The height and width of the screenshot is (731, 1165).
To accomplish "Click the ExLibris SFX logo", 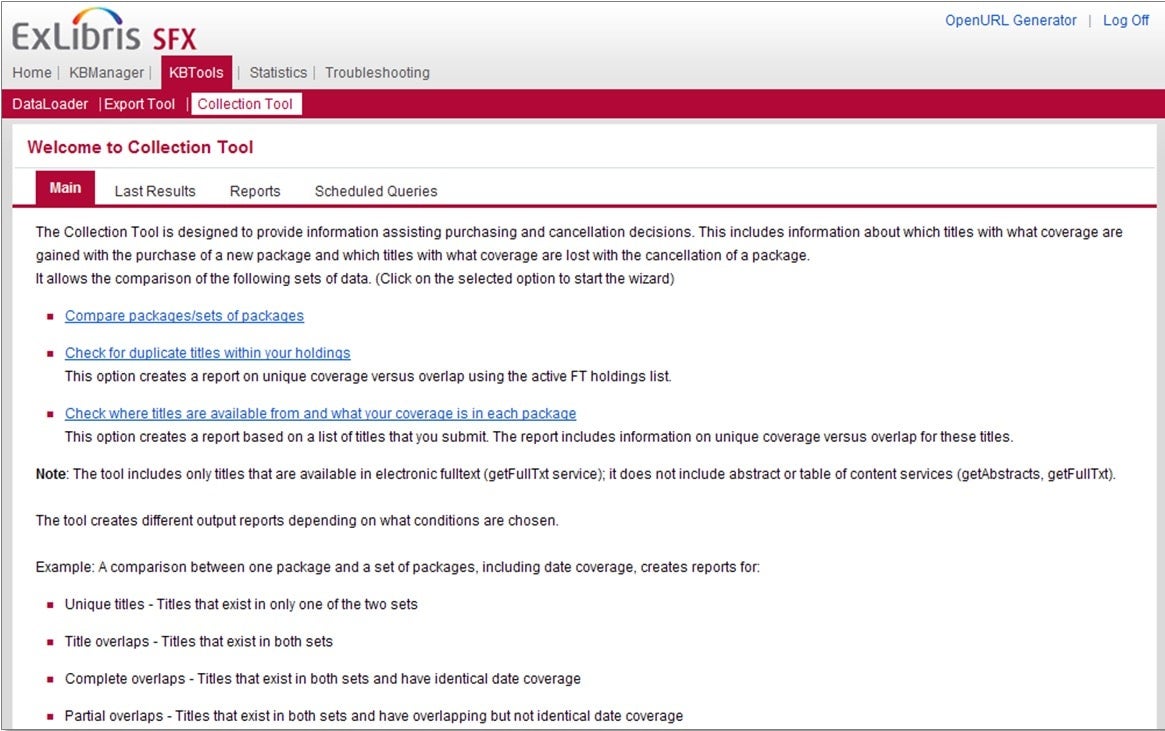I will [104, 30].
